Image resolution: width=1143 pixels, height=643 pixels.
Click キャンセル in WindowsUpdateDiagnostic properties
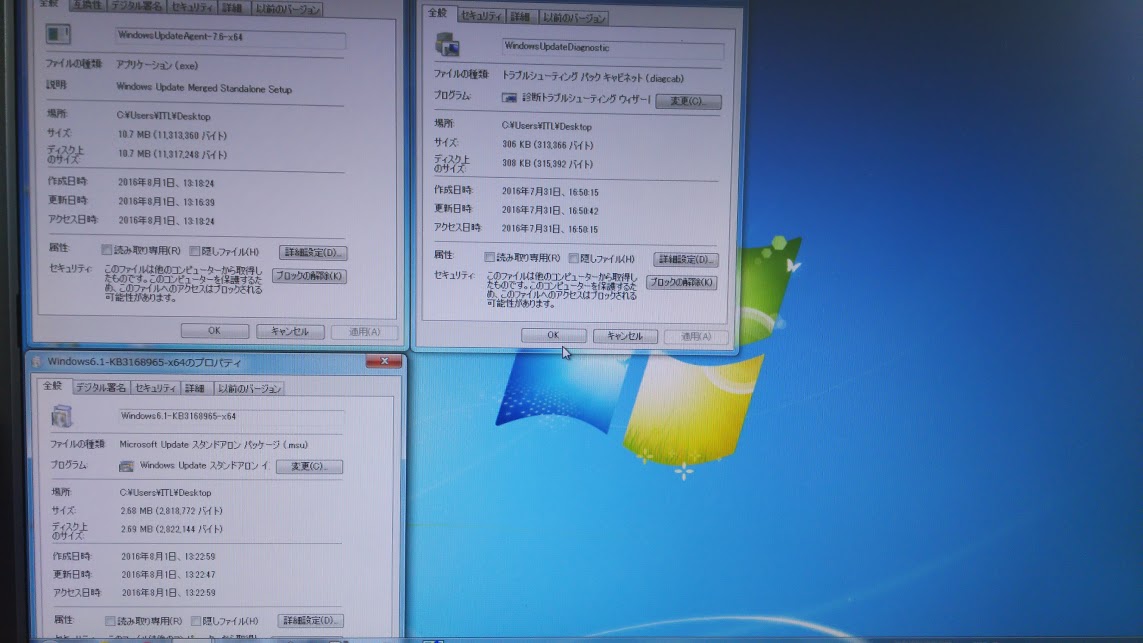coord(625,336)
